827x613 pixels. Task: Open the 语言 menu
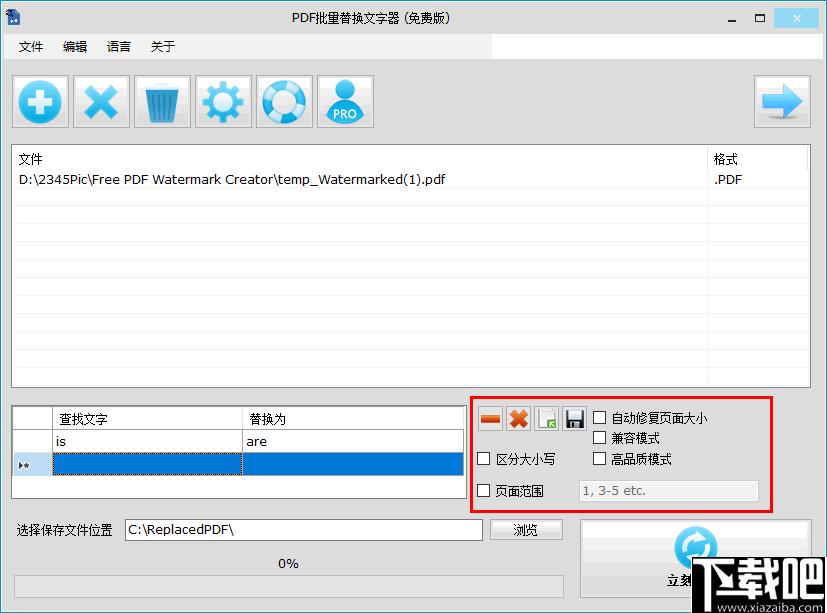(x=119, y=46)
